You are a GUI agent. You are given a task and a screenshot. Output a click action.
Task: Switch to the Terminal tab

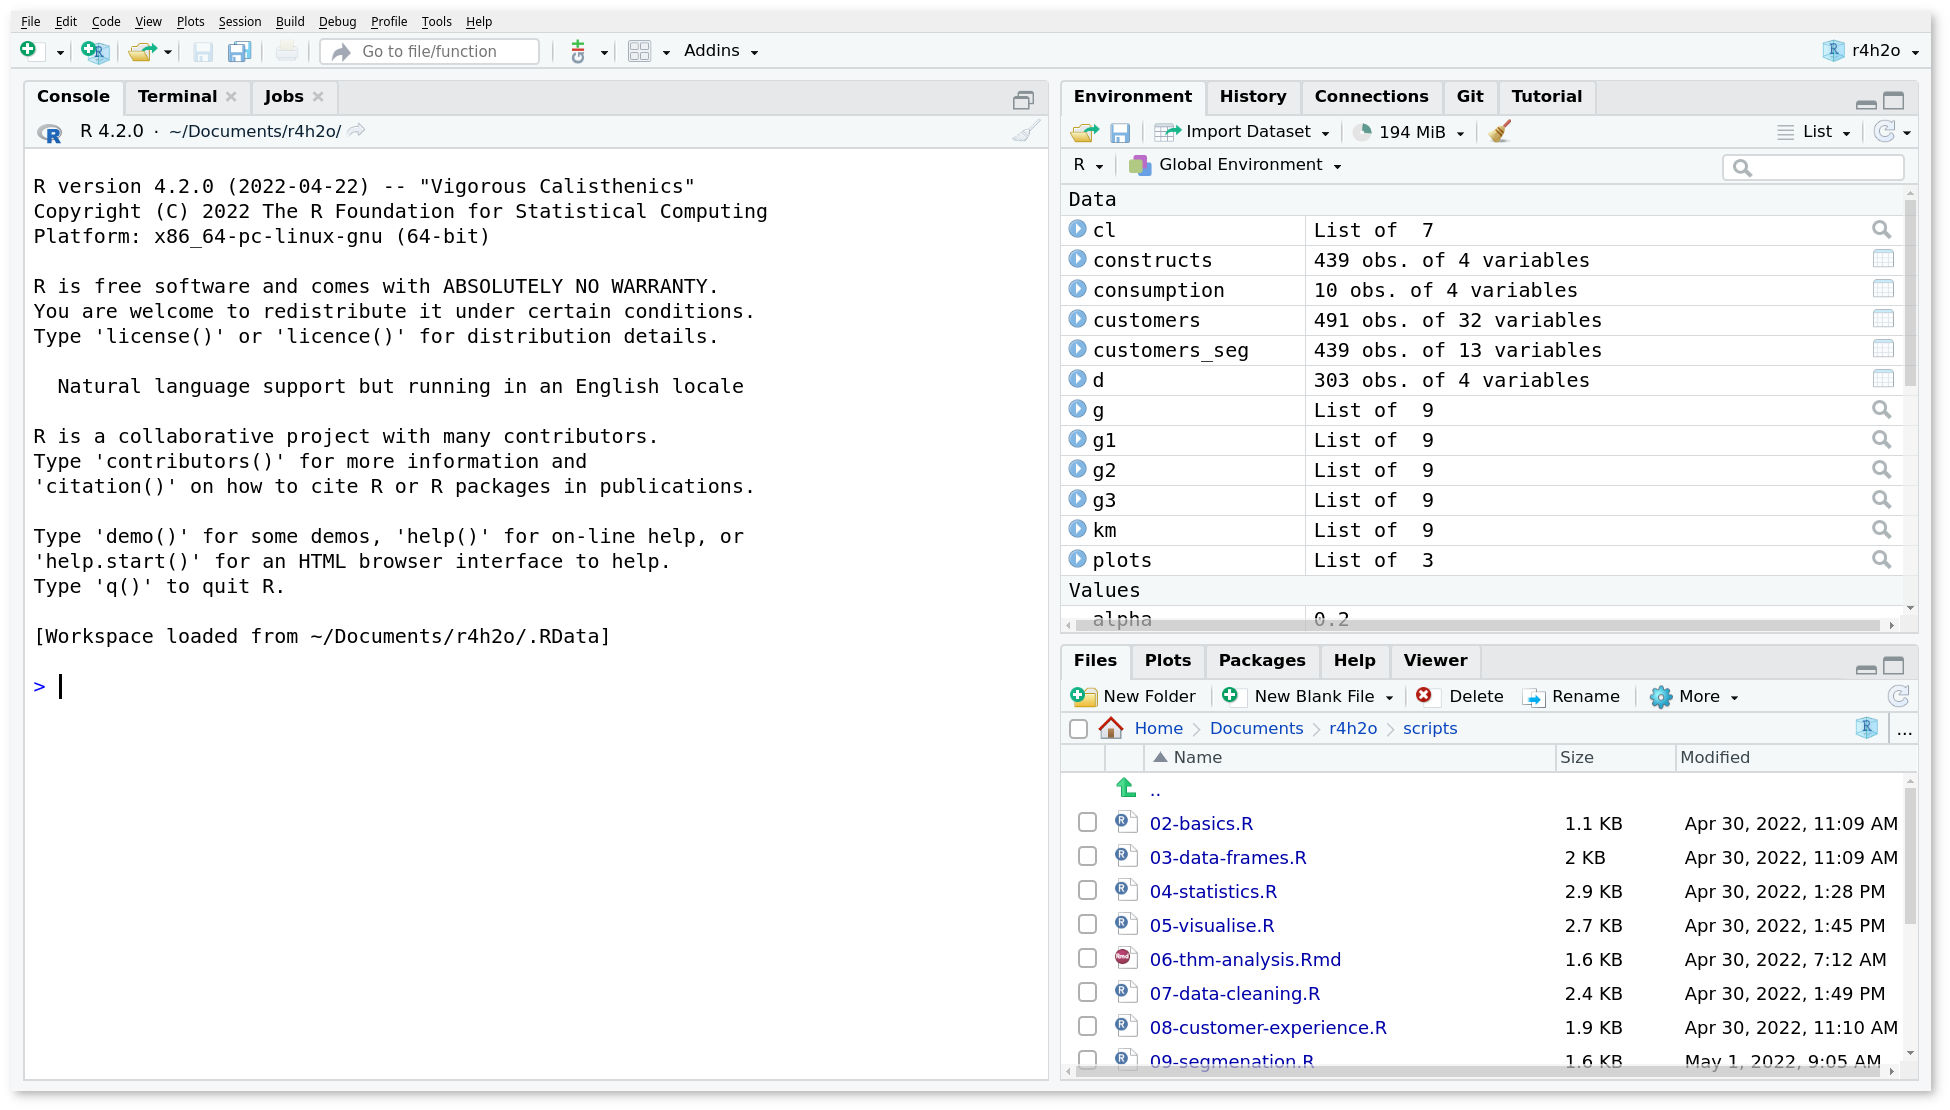click(177, 96)
